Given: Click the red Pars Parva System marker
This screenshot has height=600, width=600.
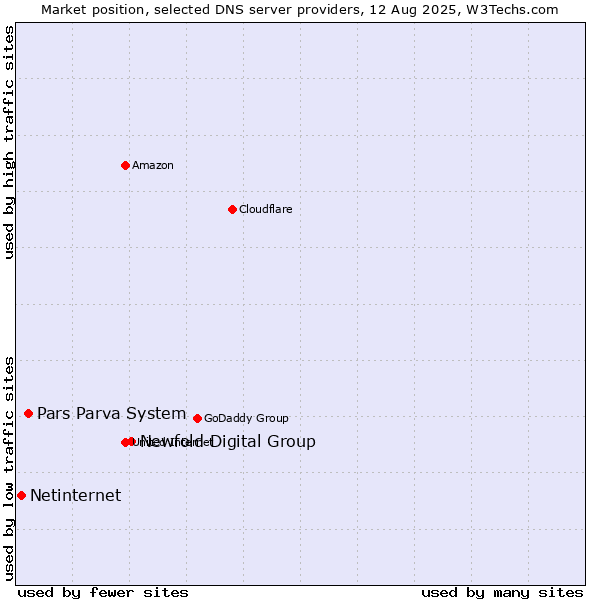Looking at the screenshot, I should (x=28, y=413).
